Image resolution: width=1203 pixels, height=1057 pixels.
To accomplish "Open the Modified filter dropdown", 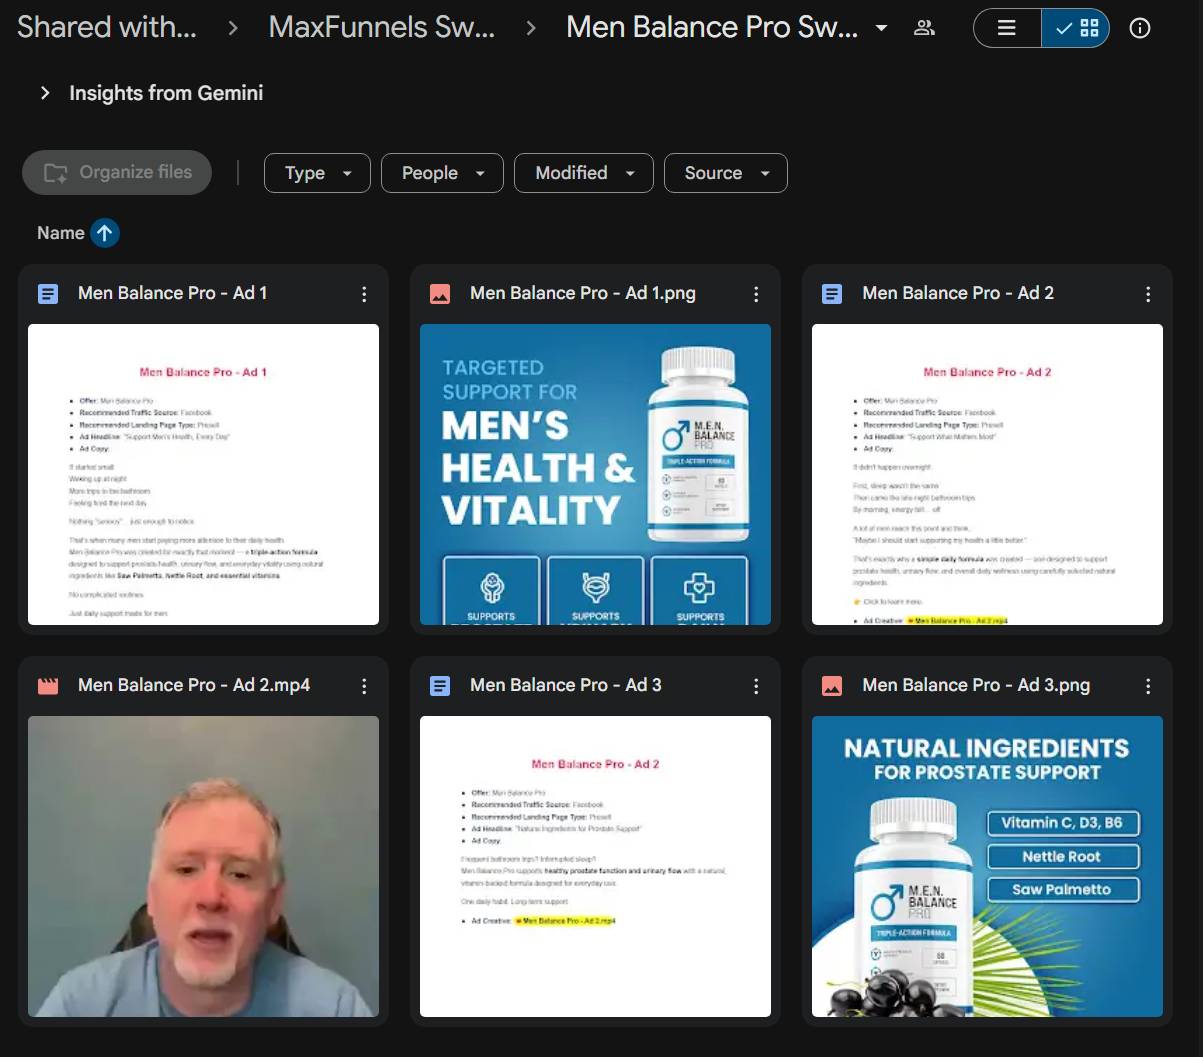I will click(x=583, y=173).
